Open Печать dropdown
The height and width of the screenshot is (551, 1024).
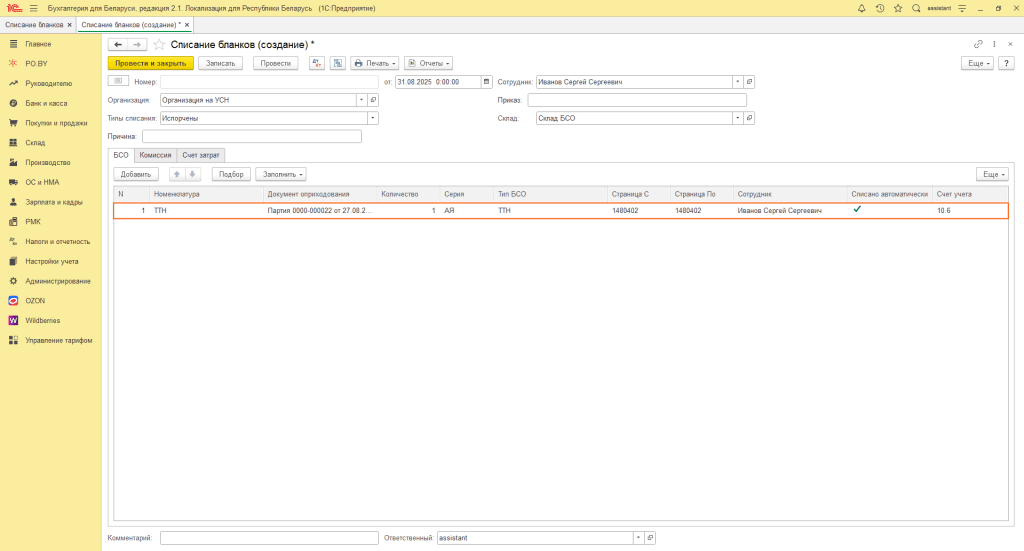375,63
